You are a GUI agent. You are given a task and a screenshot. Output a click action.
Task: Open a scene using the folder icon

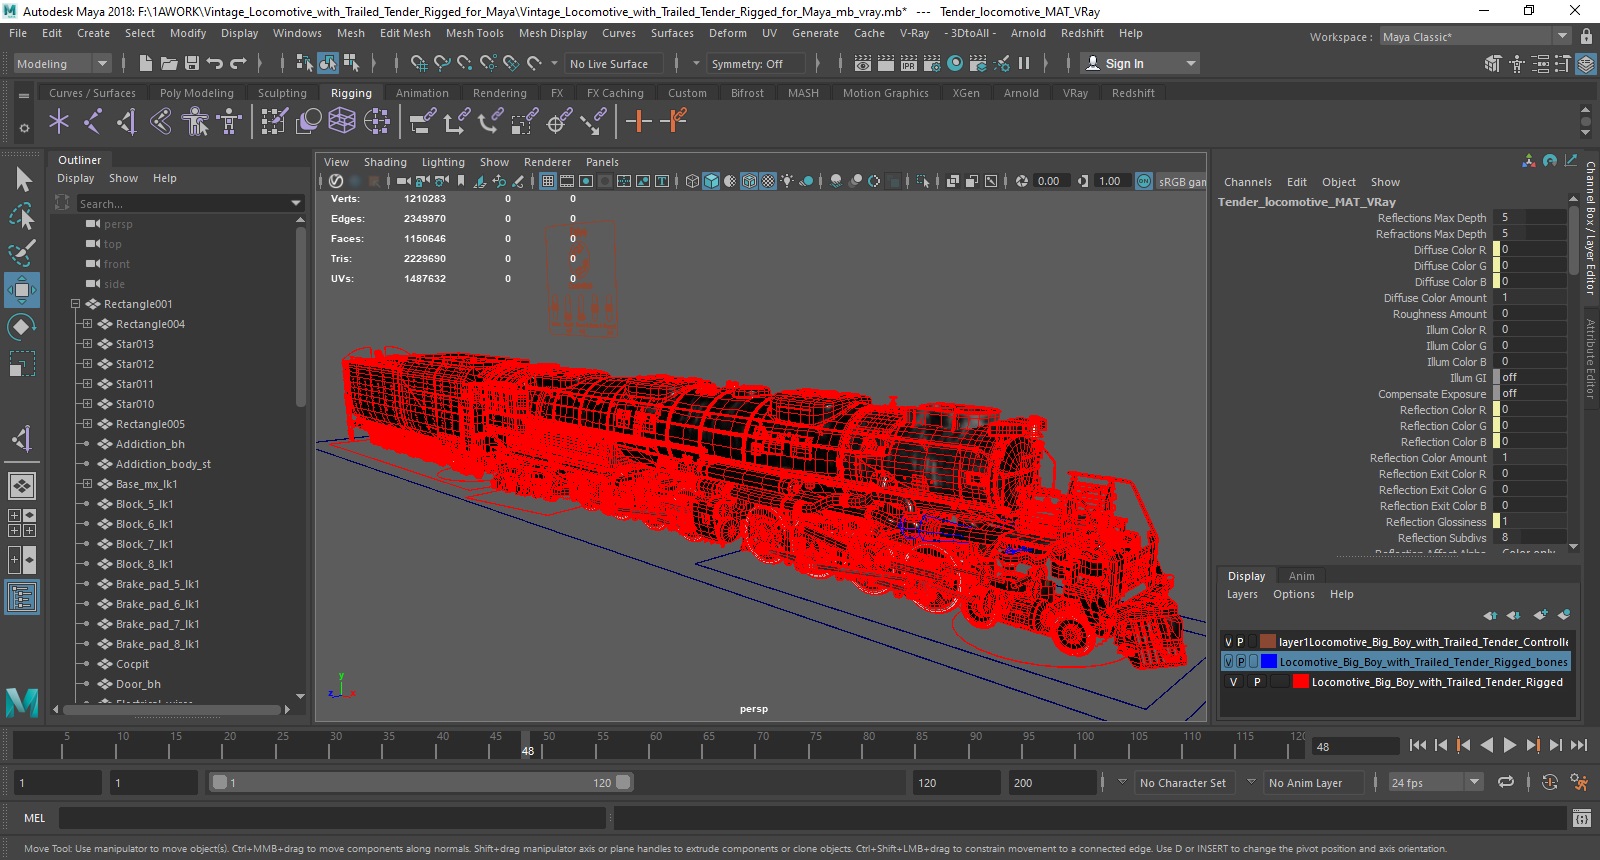169,63
